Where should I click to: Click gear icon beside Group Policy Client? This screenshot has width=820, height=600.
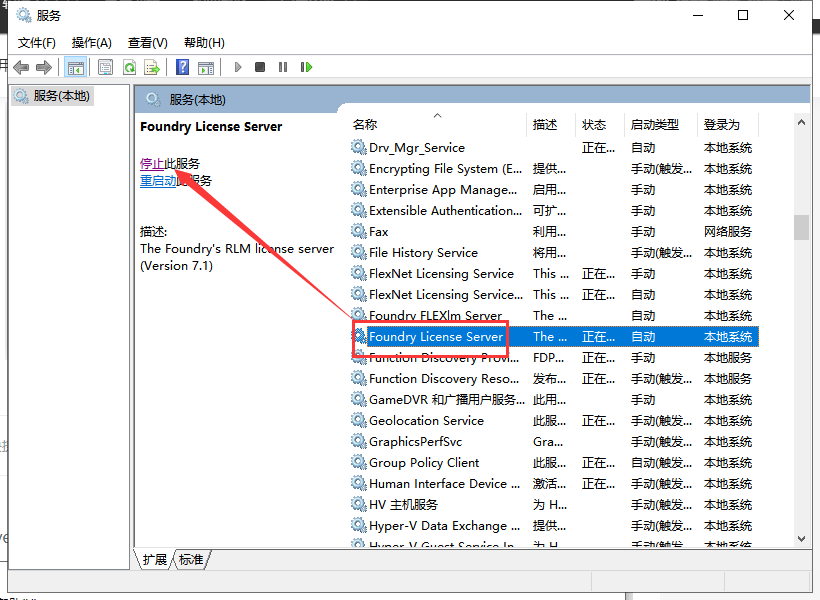pyautogui.click(x=358, y=462)
